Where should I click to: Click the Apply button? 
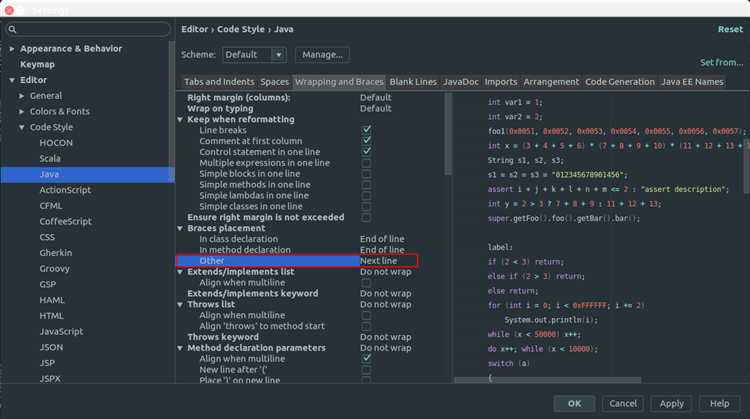coord(672,404)
